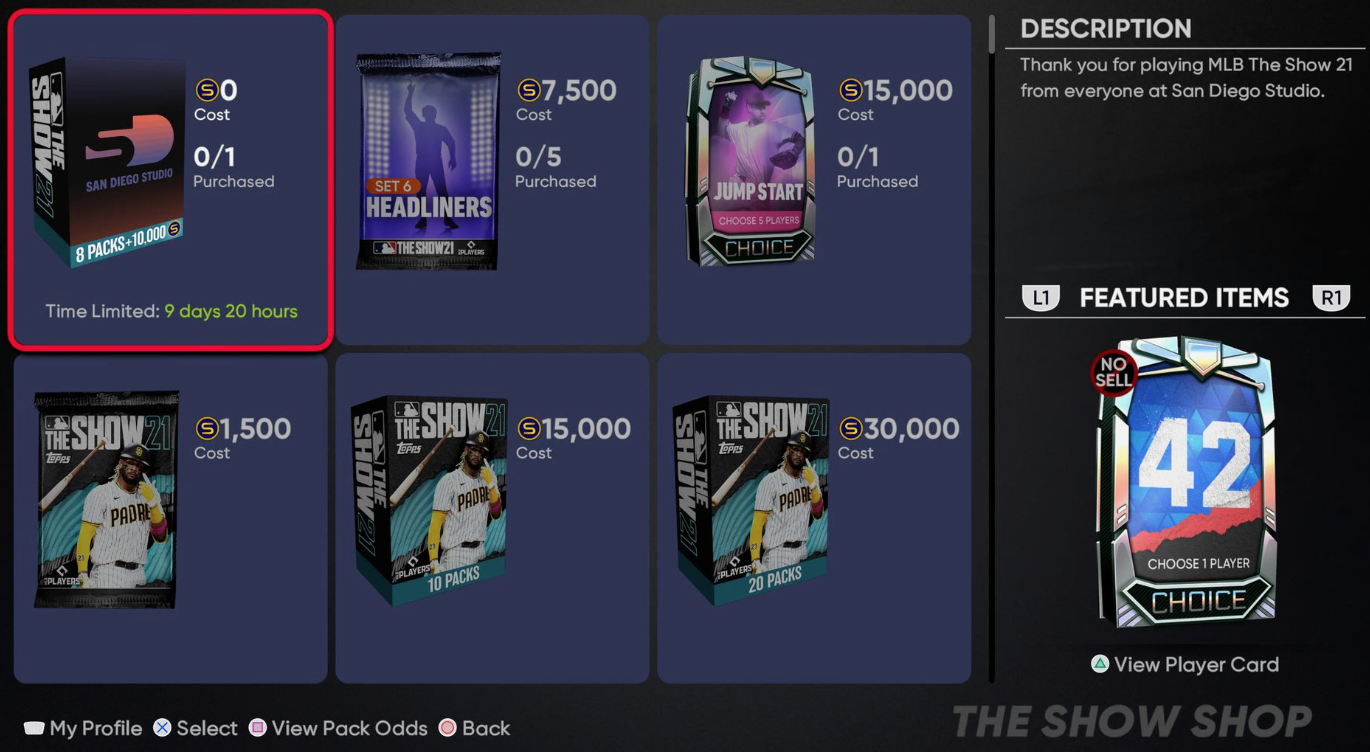Pick the 20 Packs bundle box
This screenshot has height=752, width=1370.
(x=814, y=518)
